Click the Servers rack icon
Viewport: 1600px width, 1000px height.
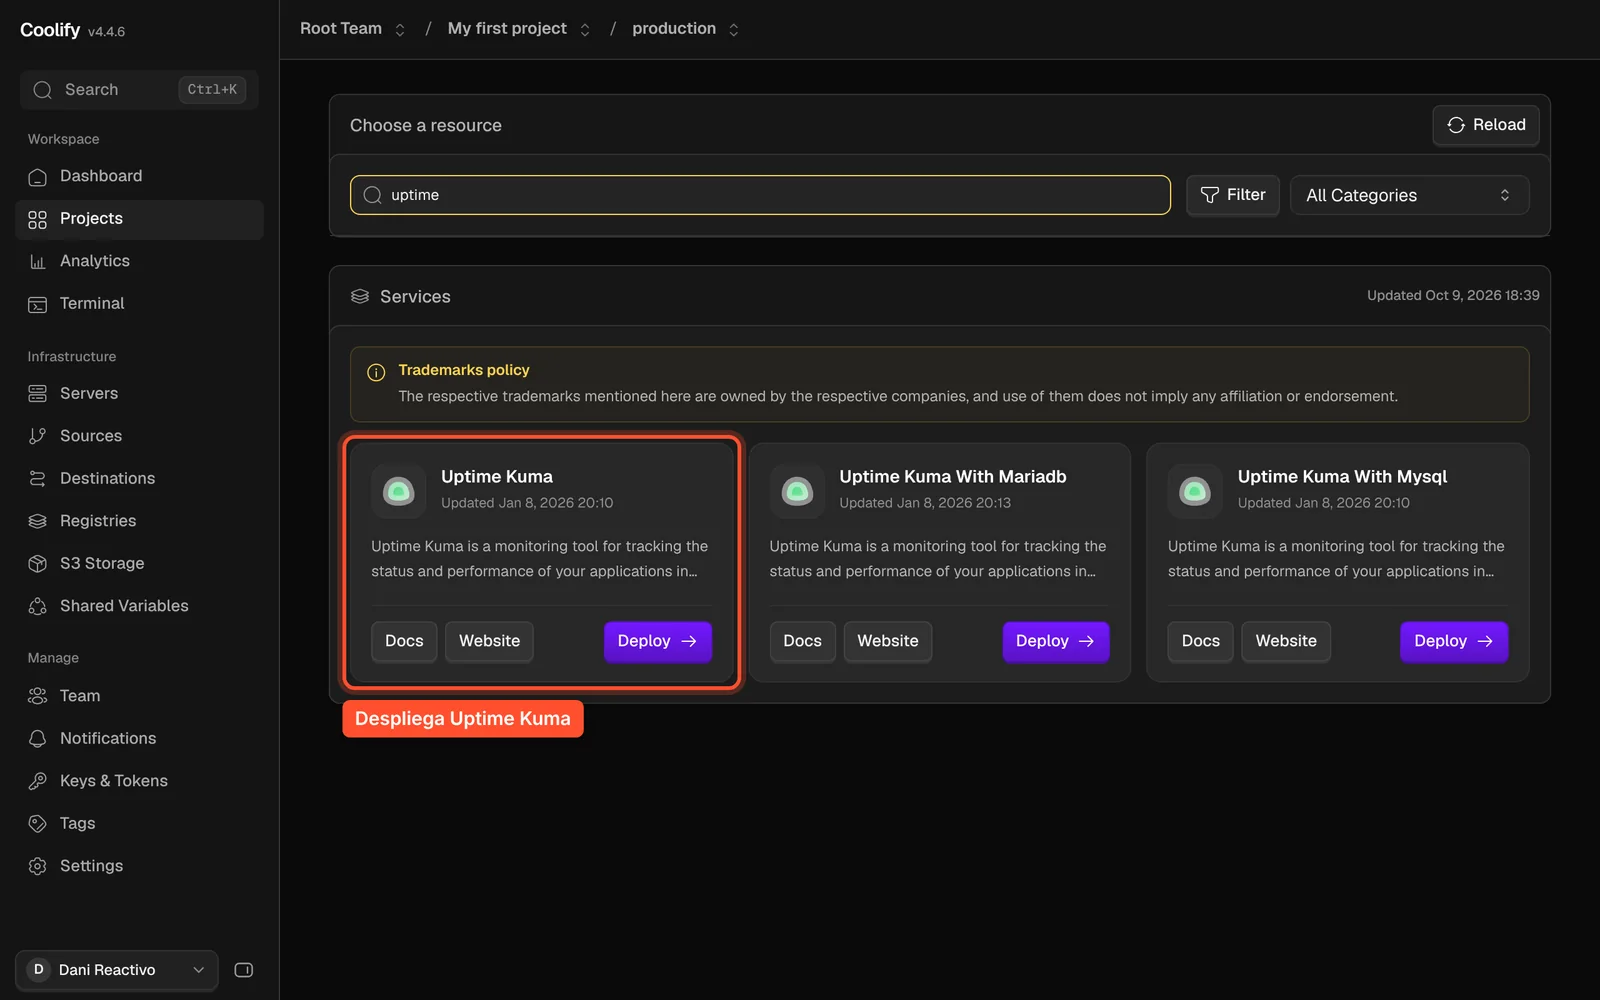(x=37, y=394)
